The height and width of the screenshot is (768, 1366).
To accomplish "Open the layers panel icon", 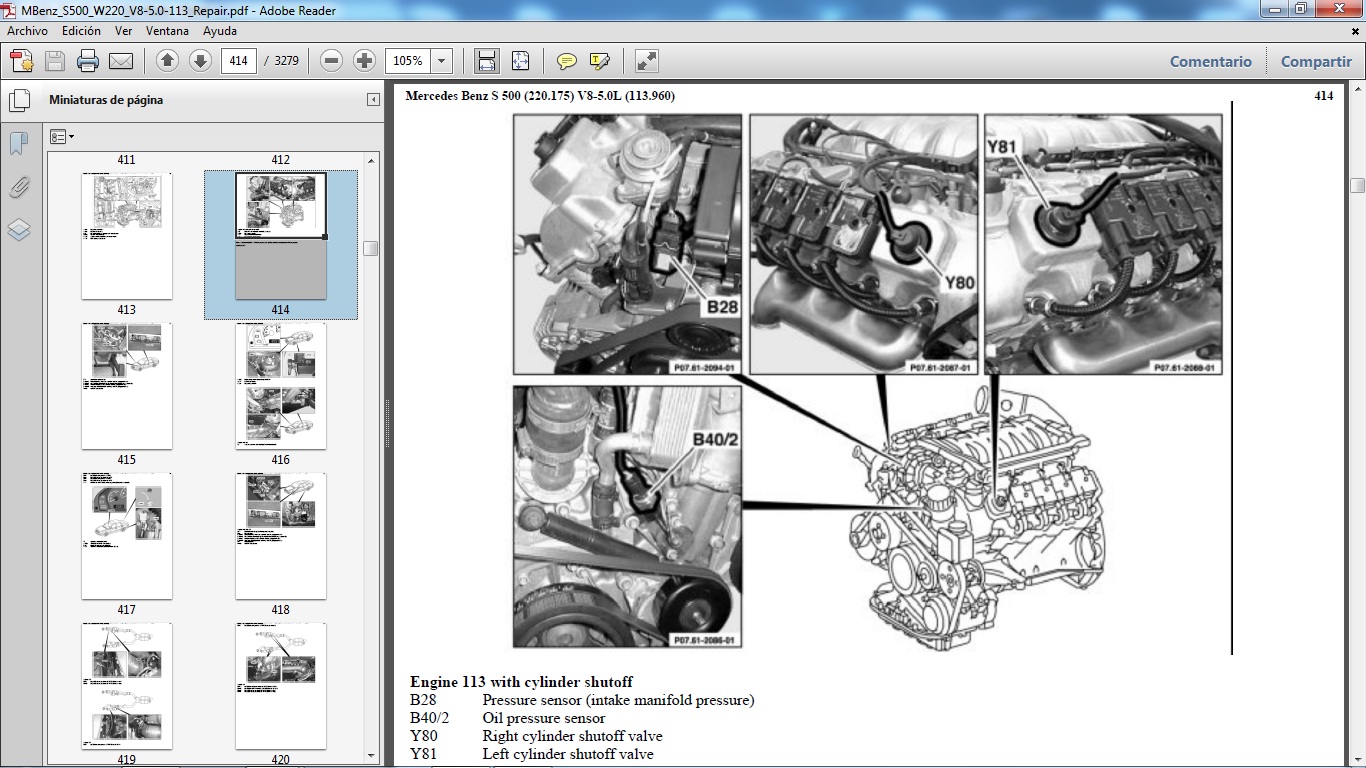I will point(19,230).
